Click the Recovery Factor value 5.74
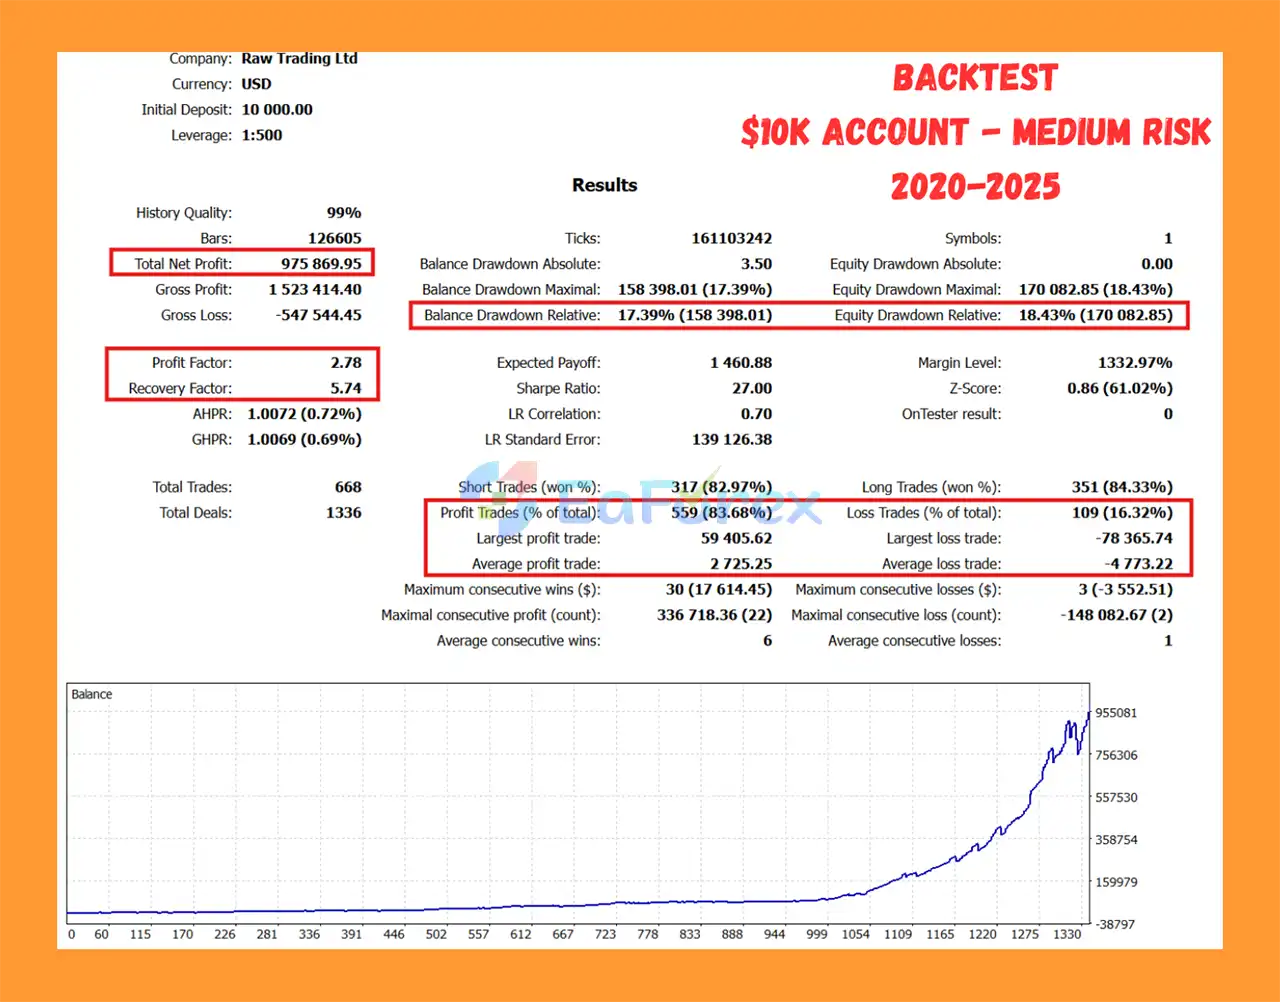1280x1002 pixels. [x=346, y=389]
